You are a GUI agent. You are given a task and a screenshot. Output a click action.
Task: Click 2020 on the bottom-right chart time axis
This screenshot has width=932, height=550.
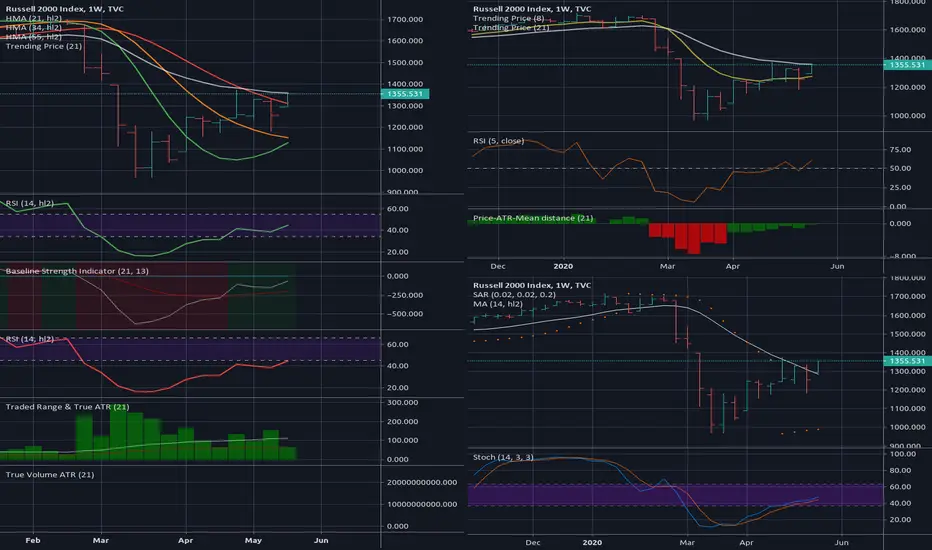click(x=592, y=542)
